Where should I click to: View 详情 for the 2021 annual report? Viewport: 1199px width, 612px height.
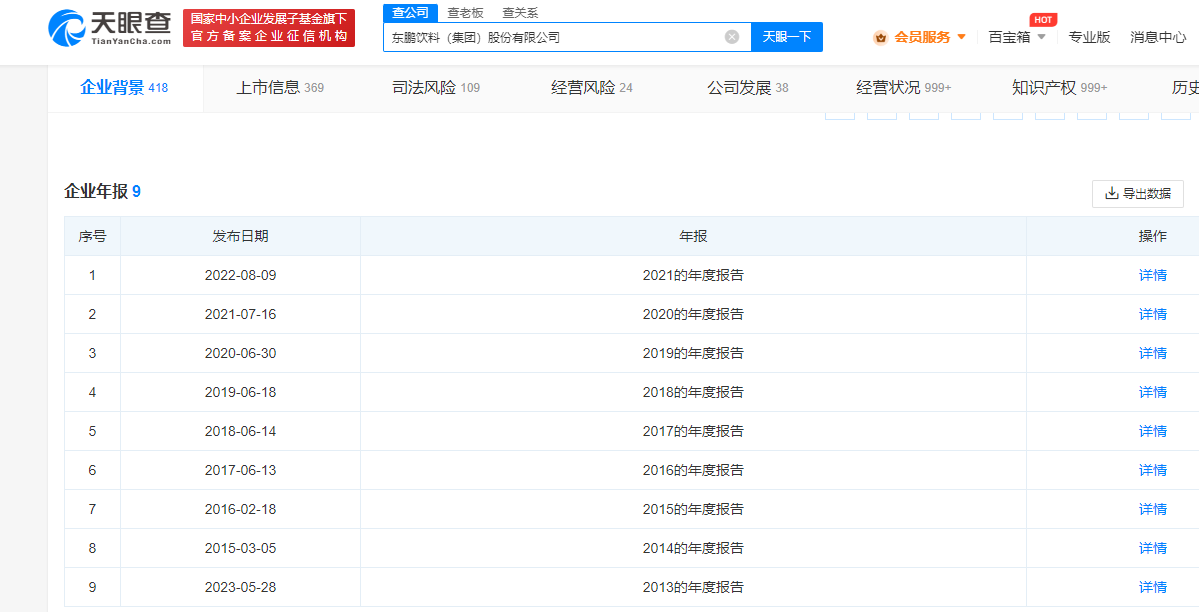coord(1152,275)
